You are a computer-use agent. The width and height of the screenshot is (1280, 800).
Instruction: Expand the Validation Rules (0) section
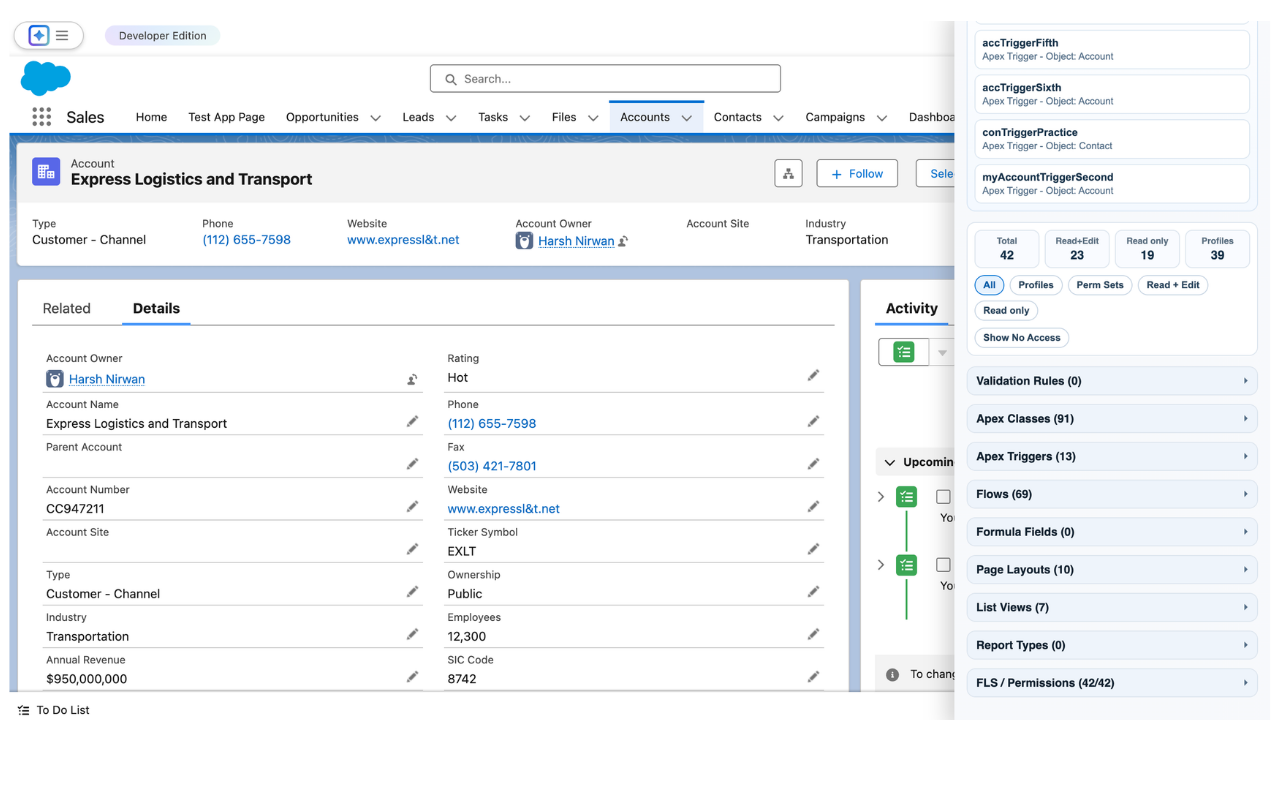coord(1112,381)
